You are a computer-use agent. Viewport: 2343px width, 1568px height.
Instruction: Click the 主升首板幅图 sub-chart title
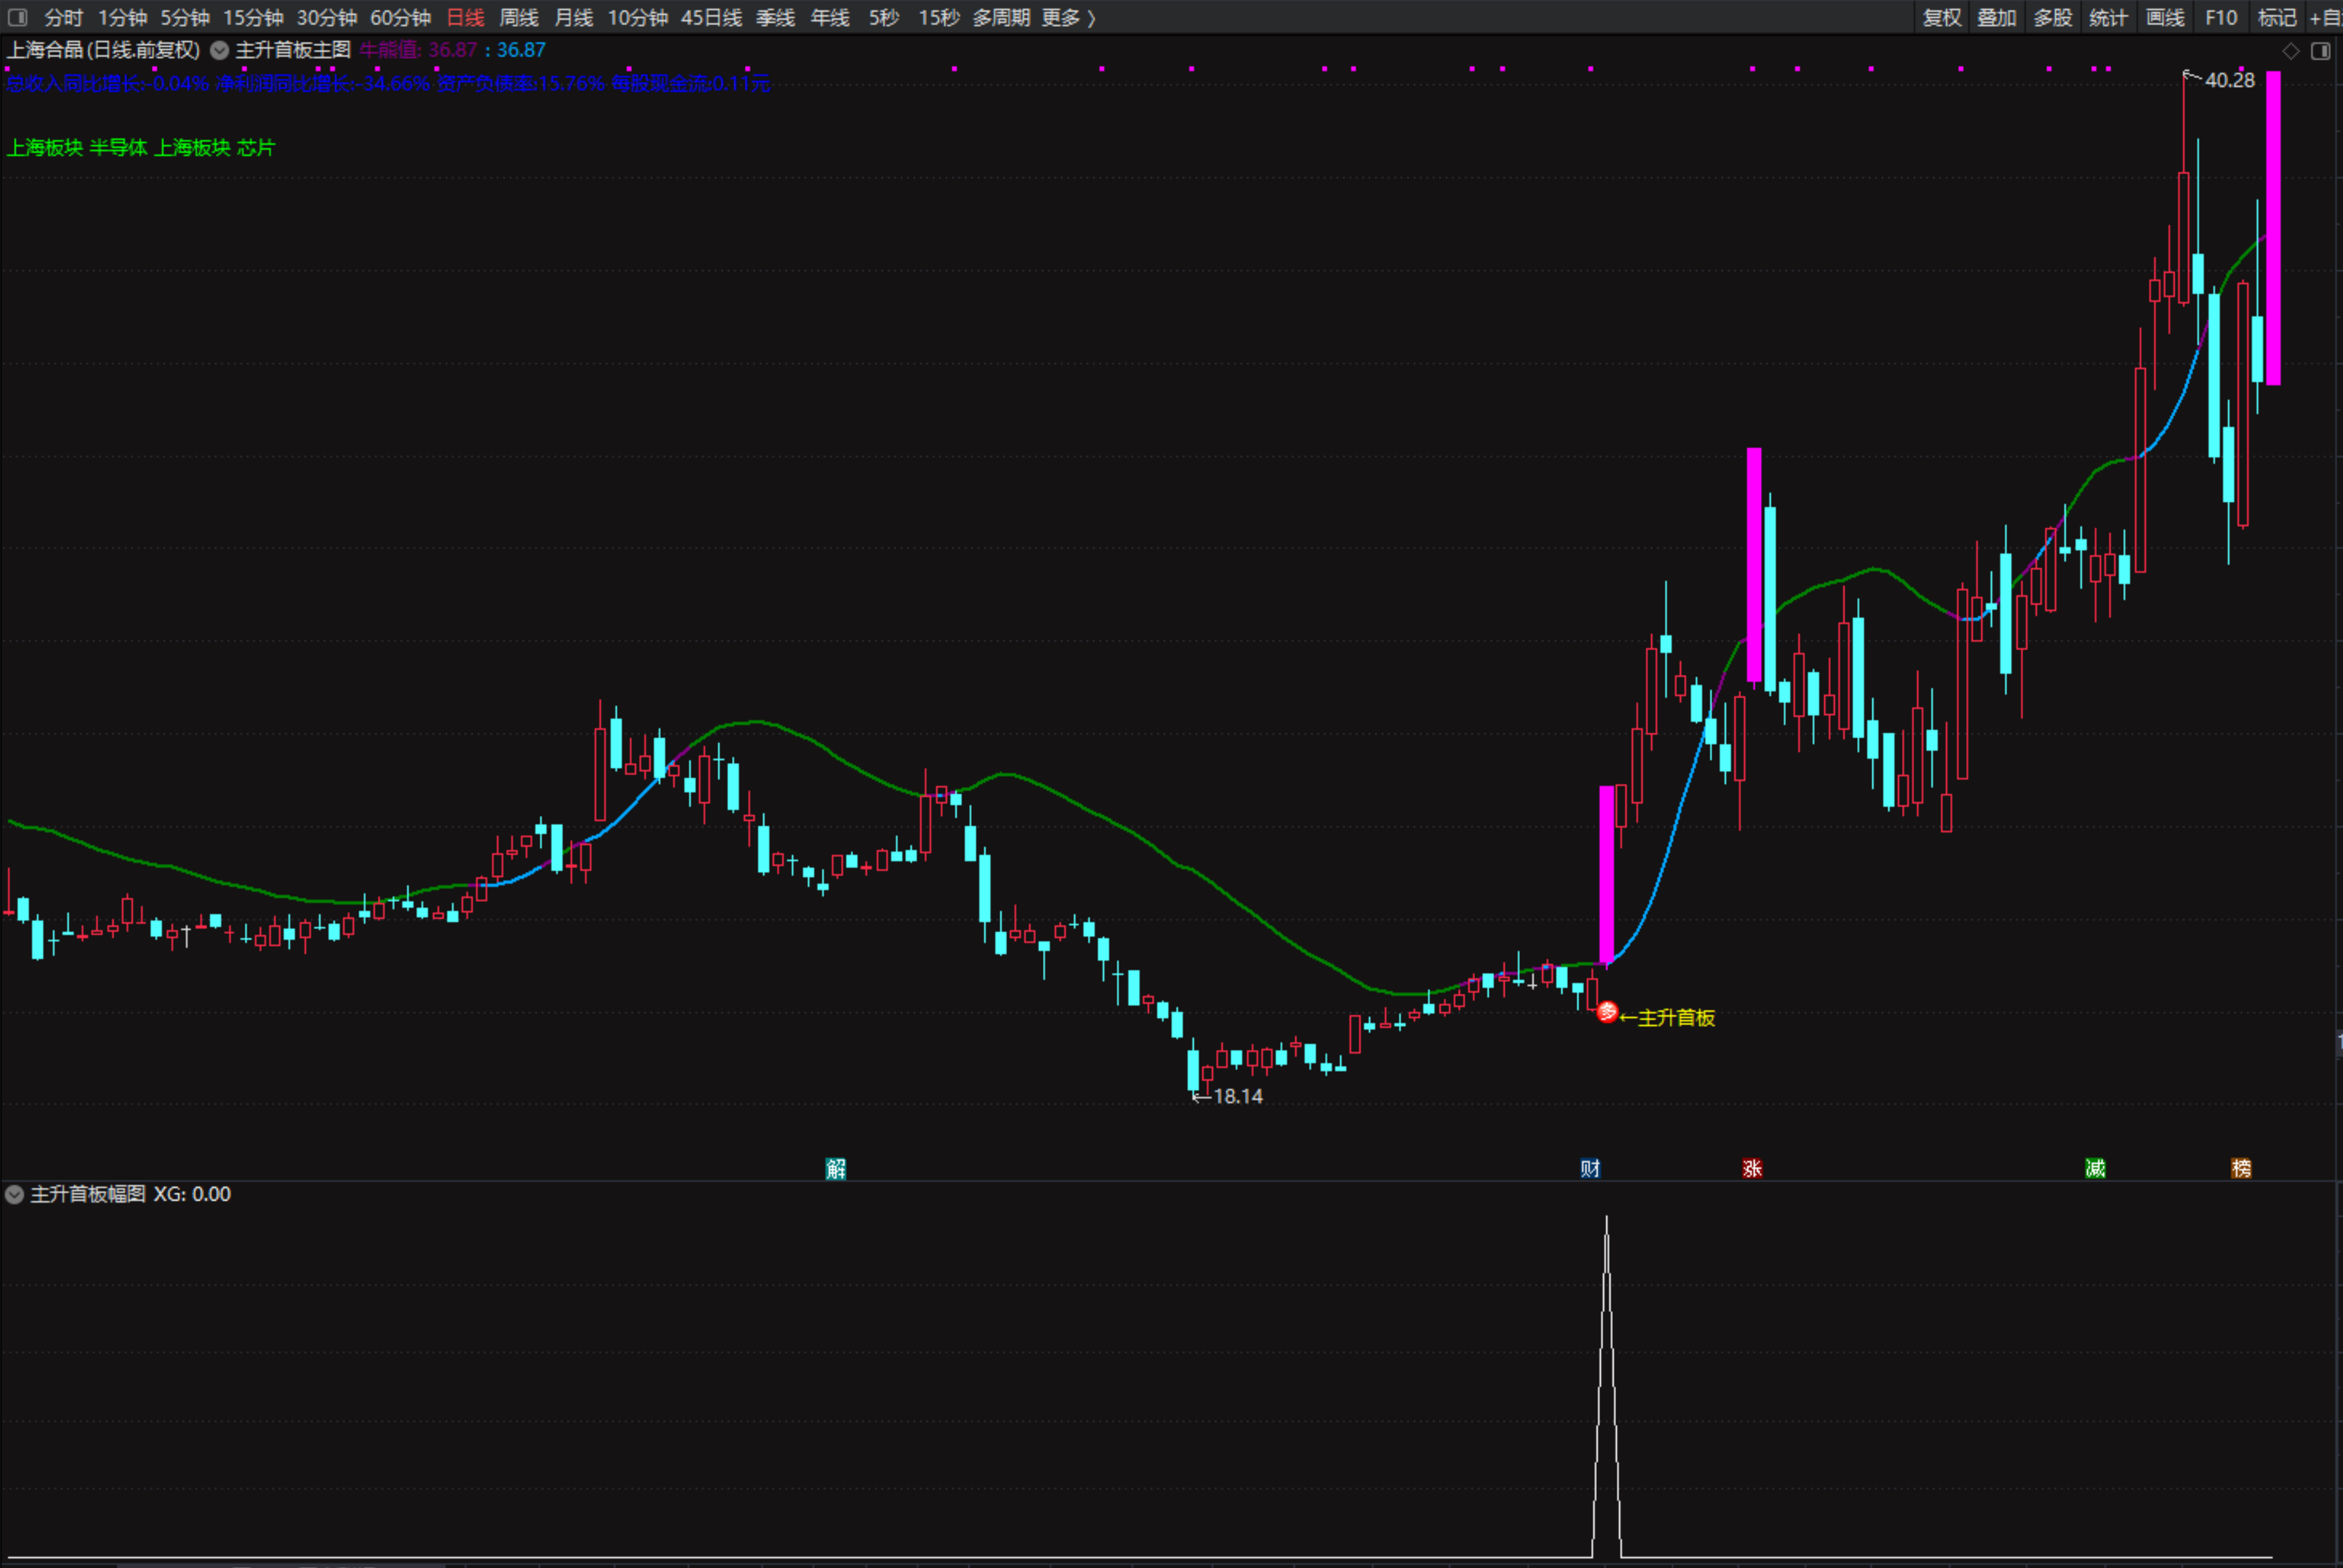pos(88,1194)
